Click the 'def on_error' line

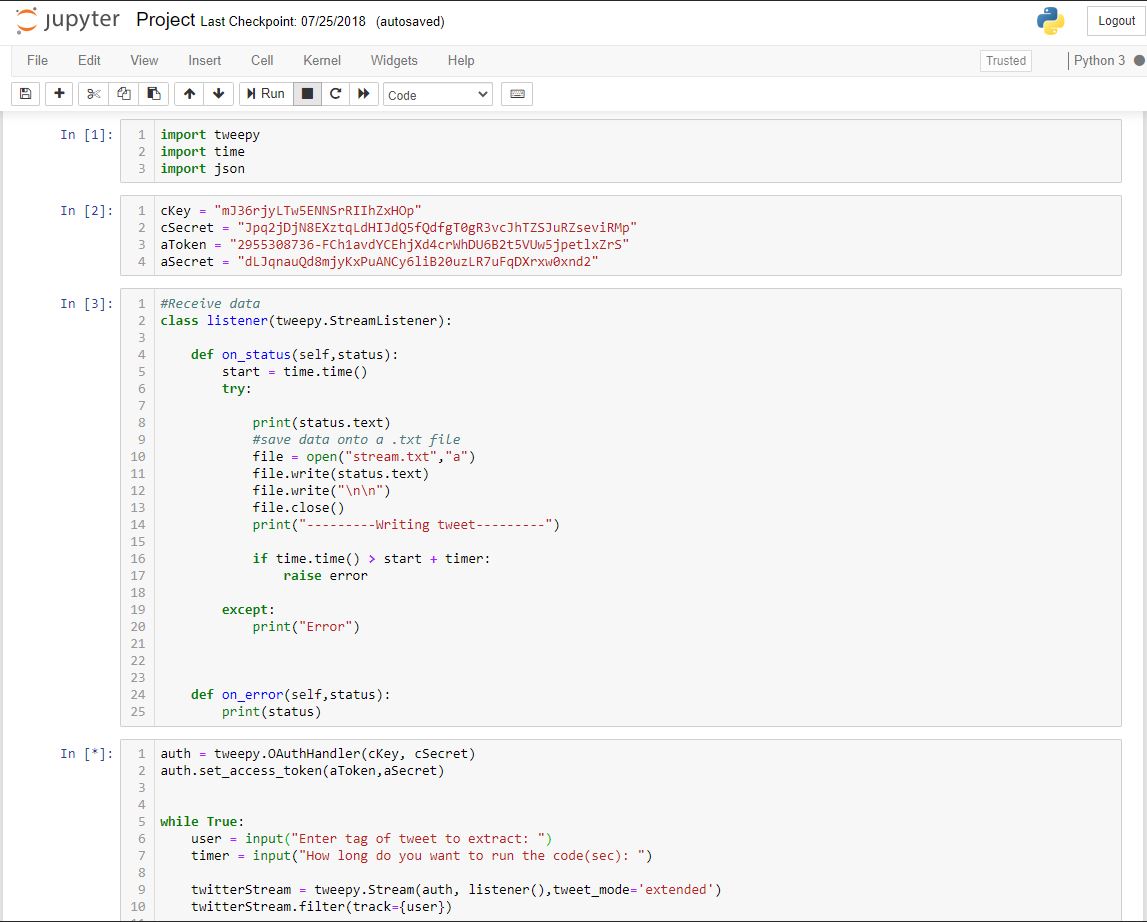click(290, 694)
